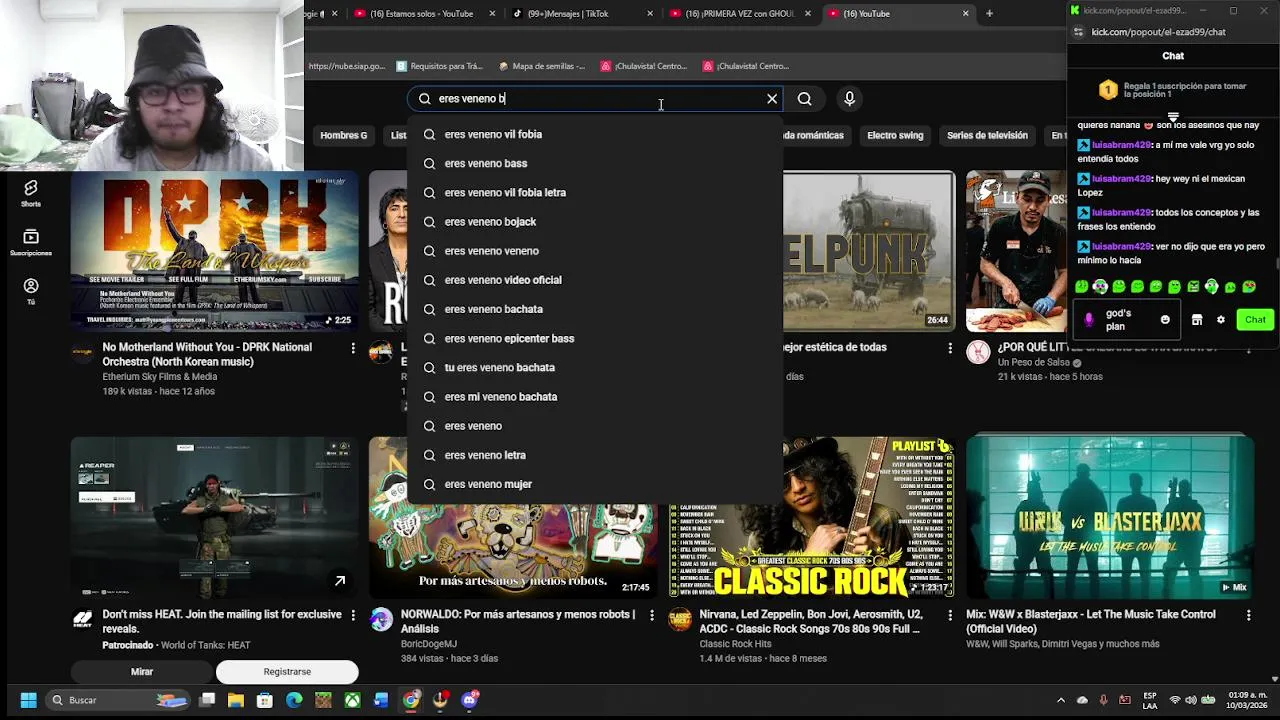
Task: Click the purple microphone icon in chat input
Action: (1089, 320)
